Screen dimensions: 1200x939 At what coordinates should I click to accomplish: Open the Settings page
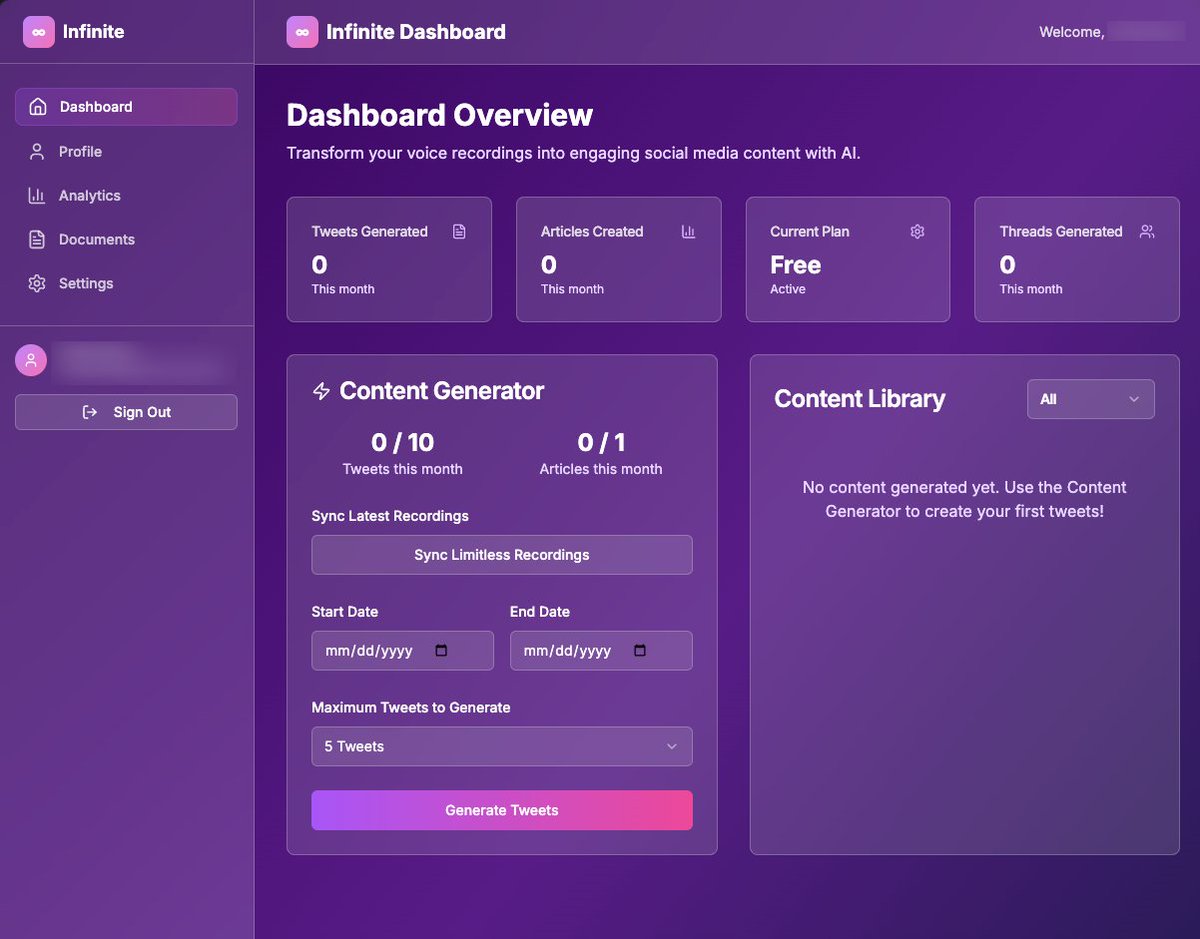pos(126,283)
